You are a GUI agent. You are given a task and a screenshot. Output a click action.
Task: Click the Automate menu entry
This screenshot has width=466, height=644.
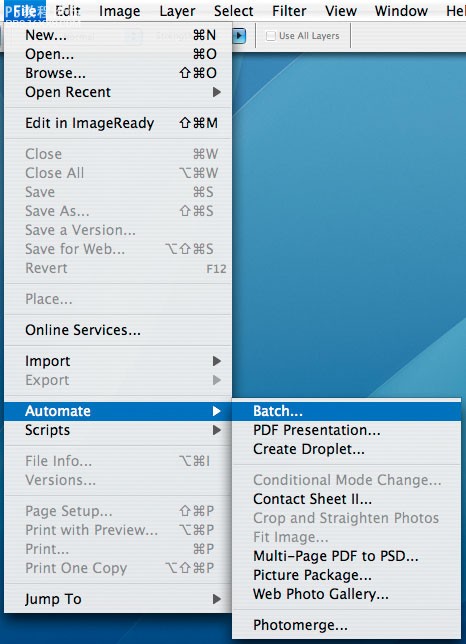(x=118, y=411)
